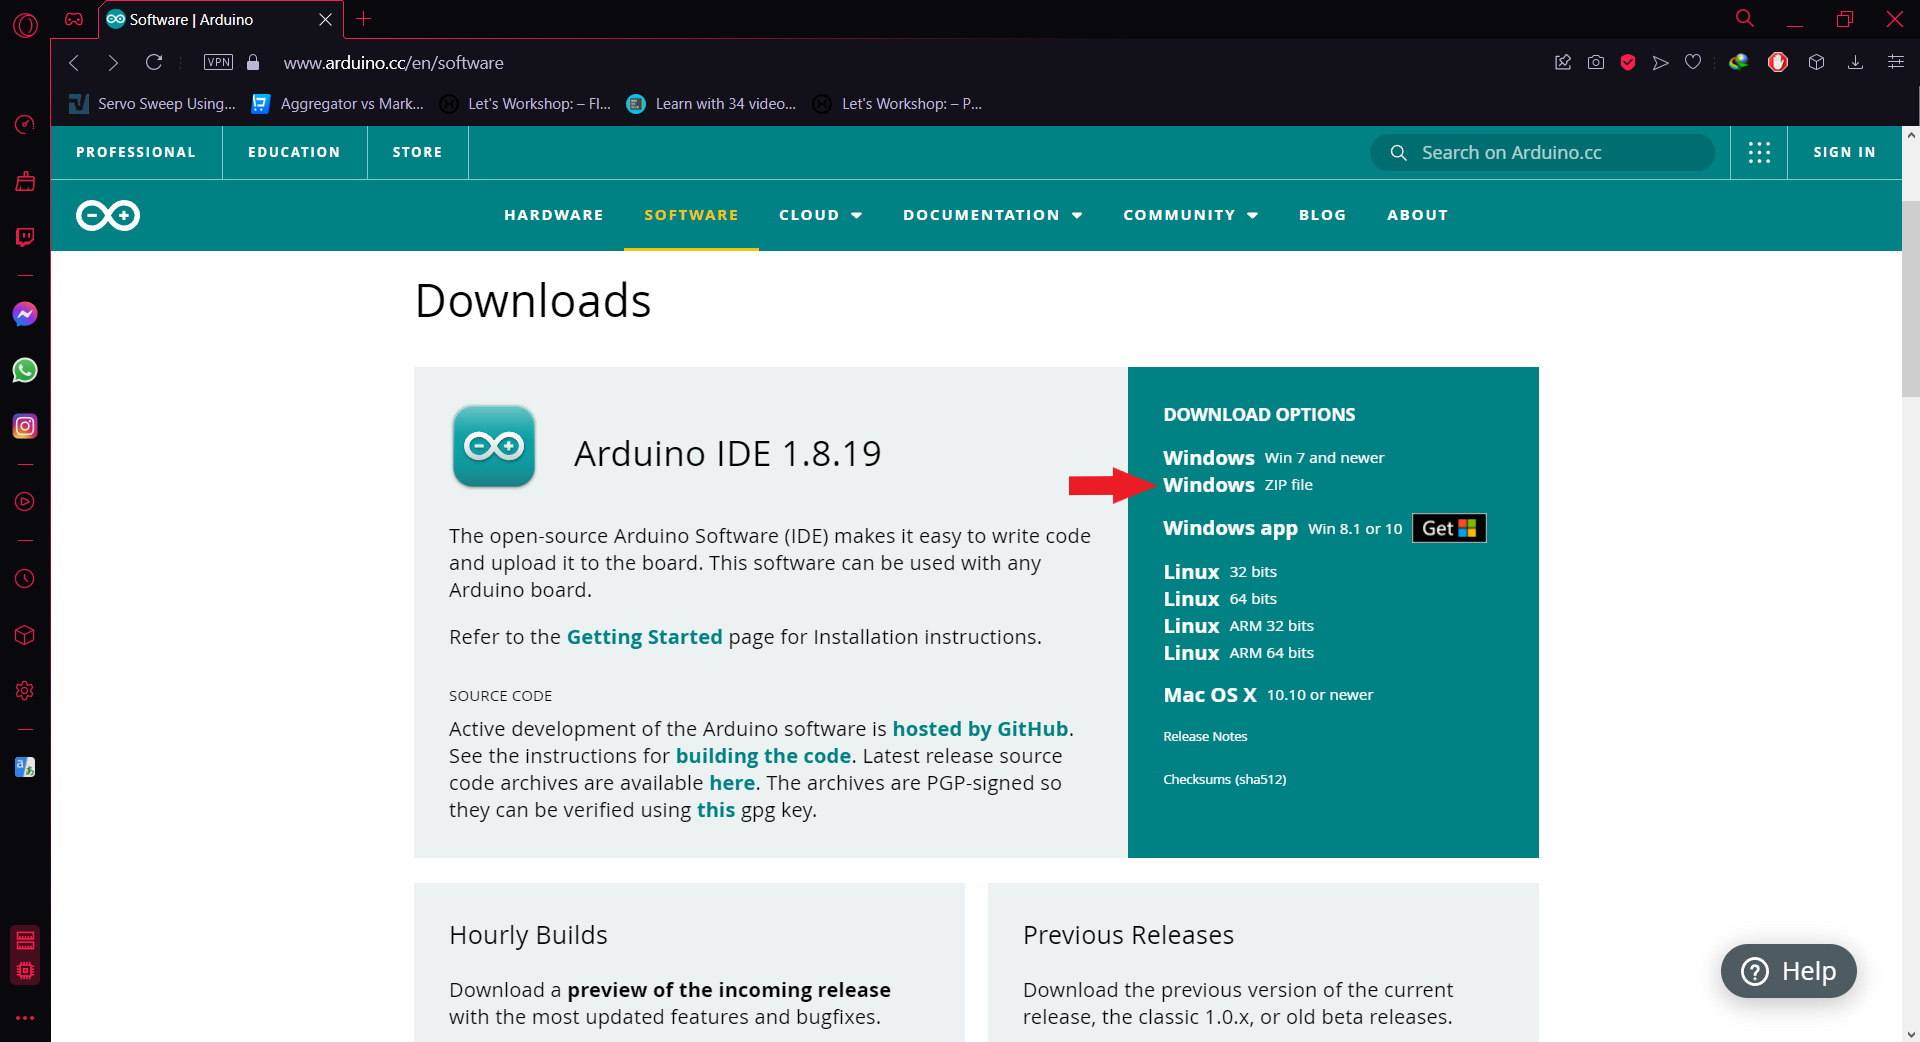The image size is (1920, 1042).
Task: Open the STORE section
Action: pos(417,152)
